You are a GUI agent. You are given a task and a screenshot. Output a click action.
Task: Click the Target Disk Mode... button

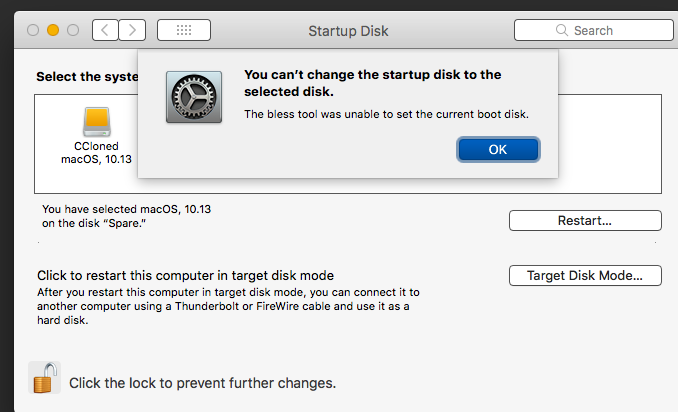tap(585, 275)
